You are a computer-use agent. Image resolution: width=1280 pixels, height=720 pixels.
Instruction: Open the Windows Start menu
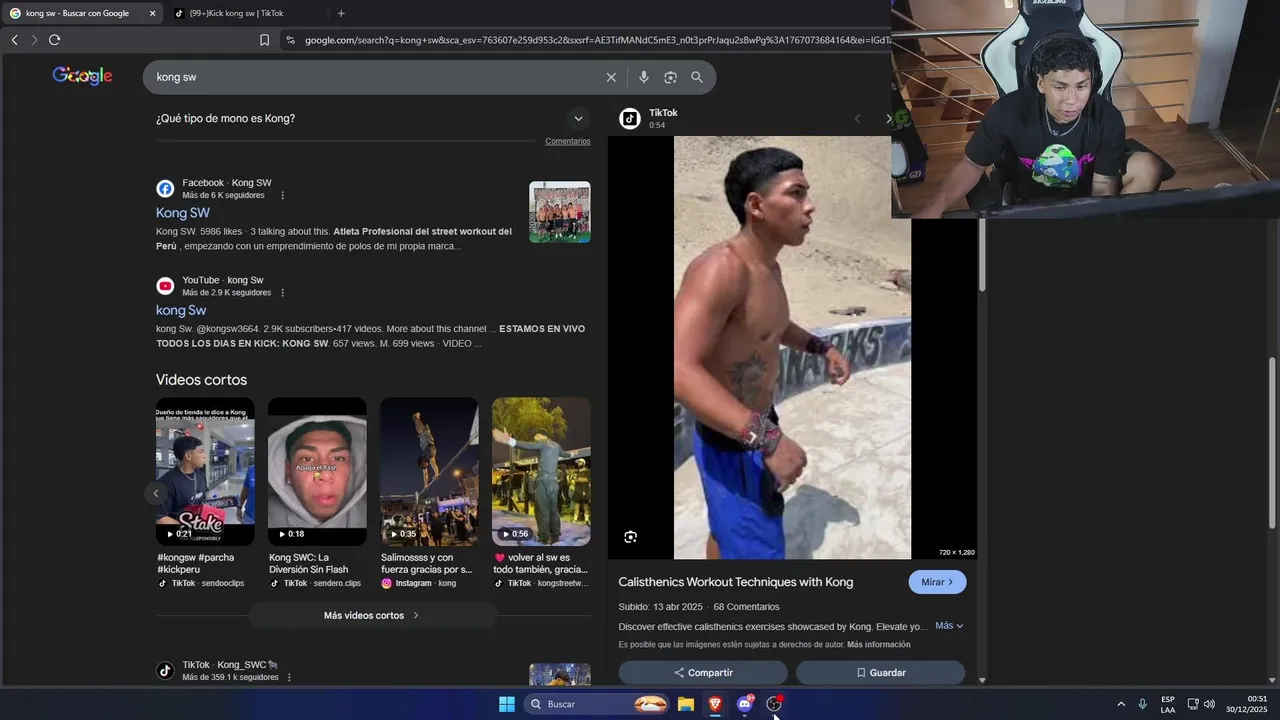tap(507, 704)
